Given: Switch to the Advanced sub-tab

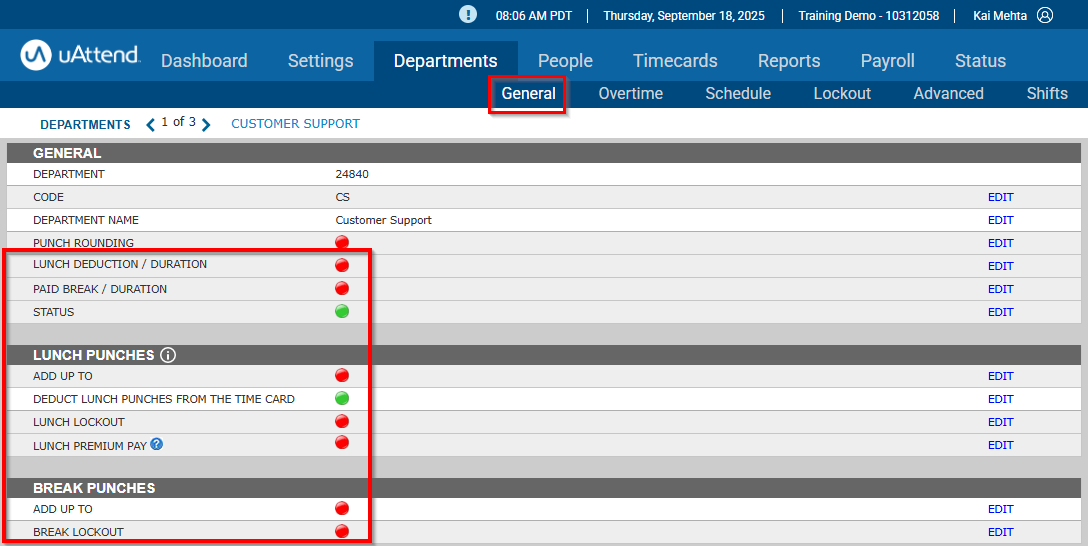Looking at the screenshot, I should (x=949, y=94).
